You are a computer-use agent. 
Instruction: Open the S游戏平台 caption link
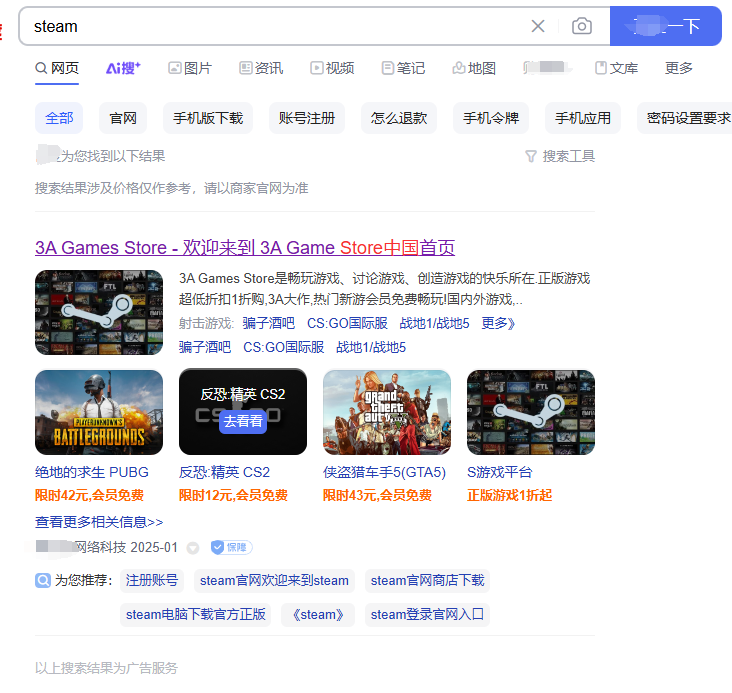point(500,472)
